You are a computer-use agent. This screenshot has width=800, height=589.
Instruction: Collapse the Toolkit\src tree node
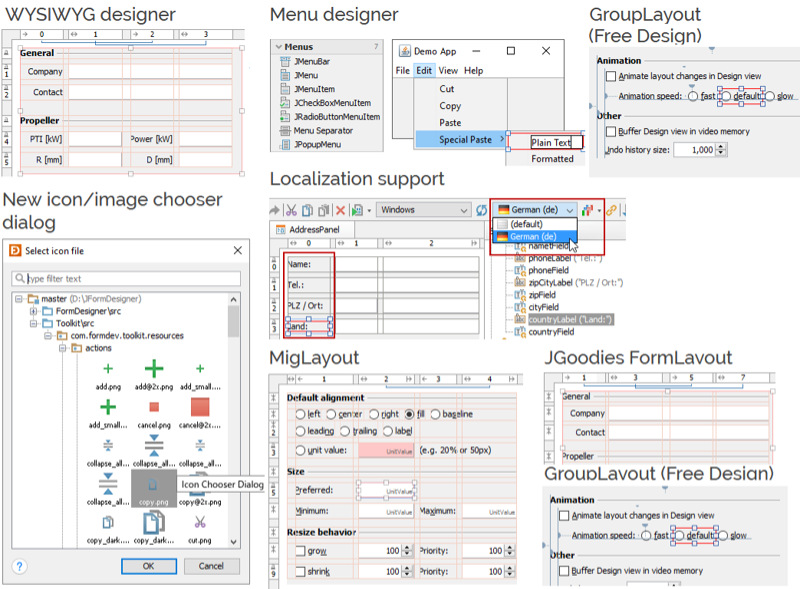pos(33,323)
